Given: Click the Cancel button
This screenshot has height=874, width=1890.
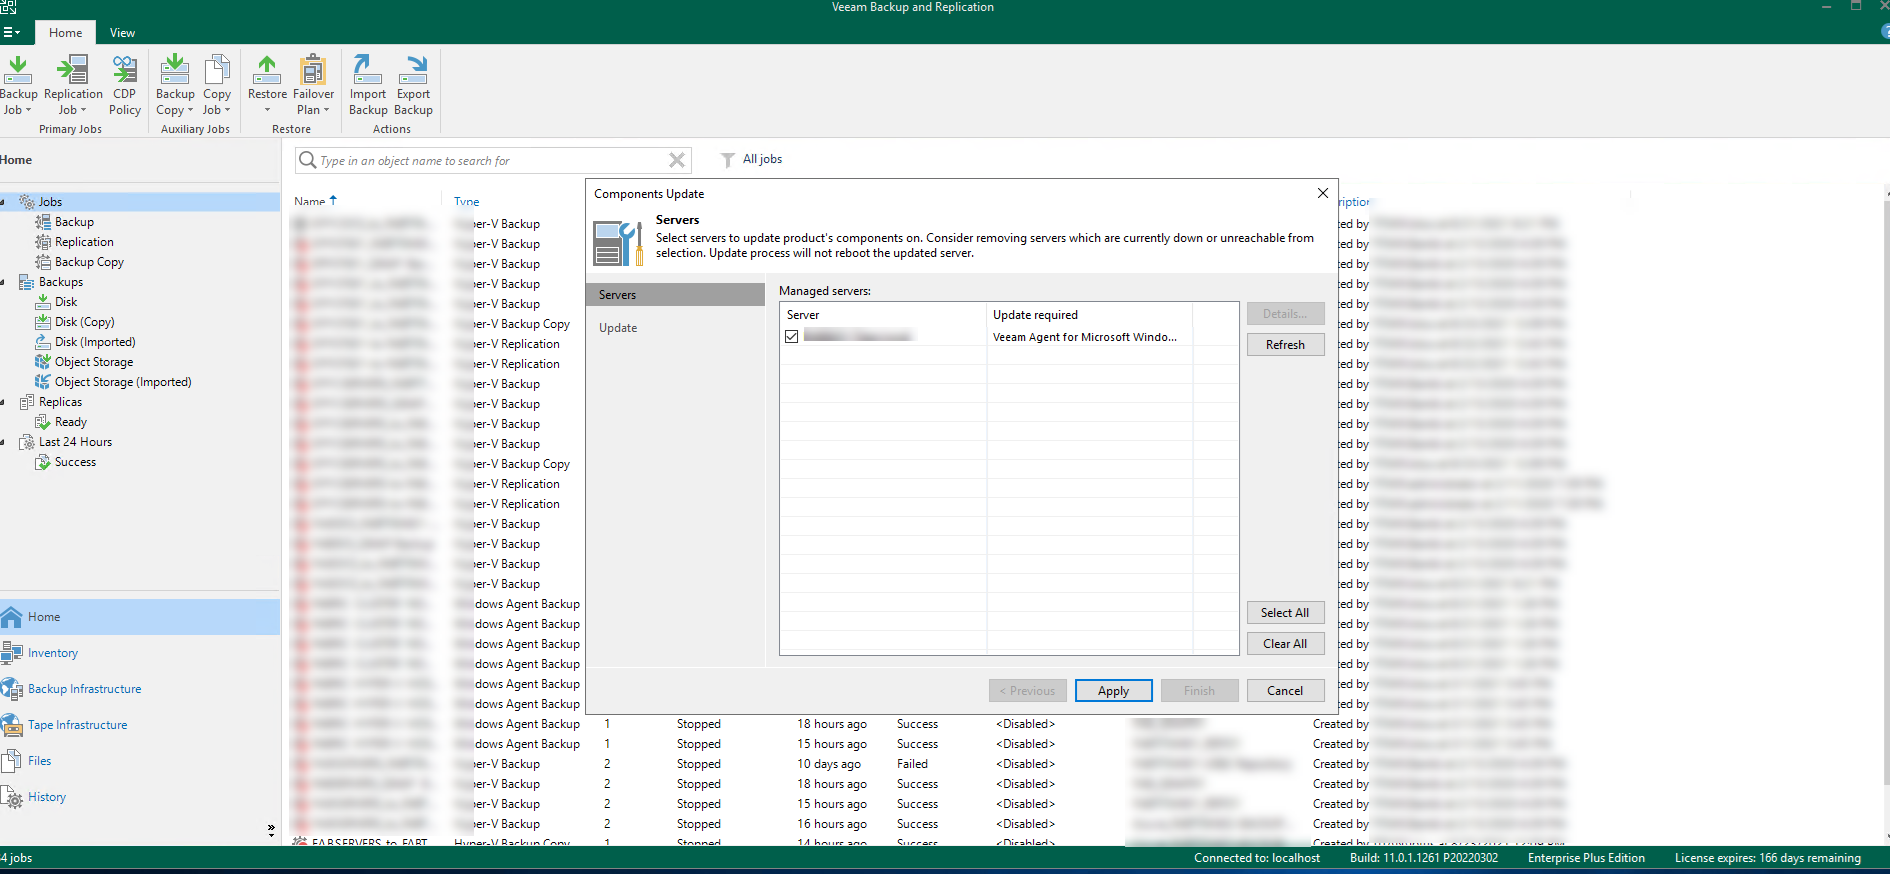Looking at the screenshot, I should point(1285,691).
